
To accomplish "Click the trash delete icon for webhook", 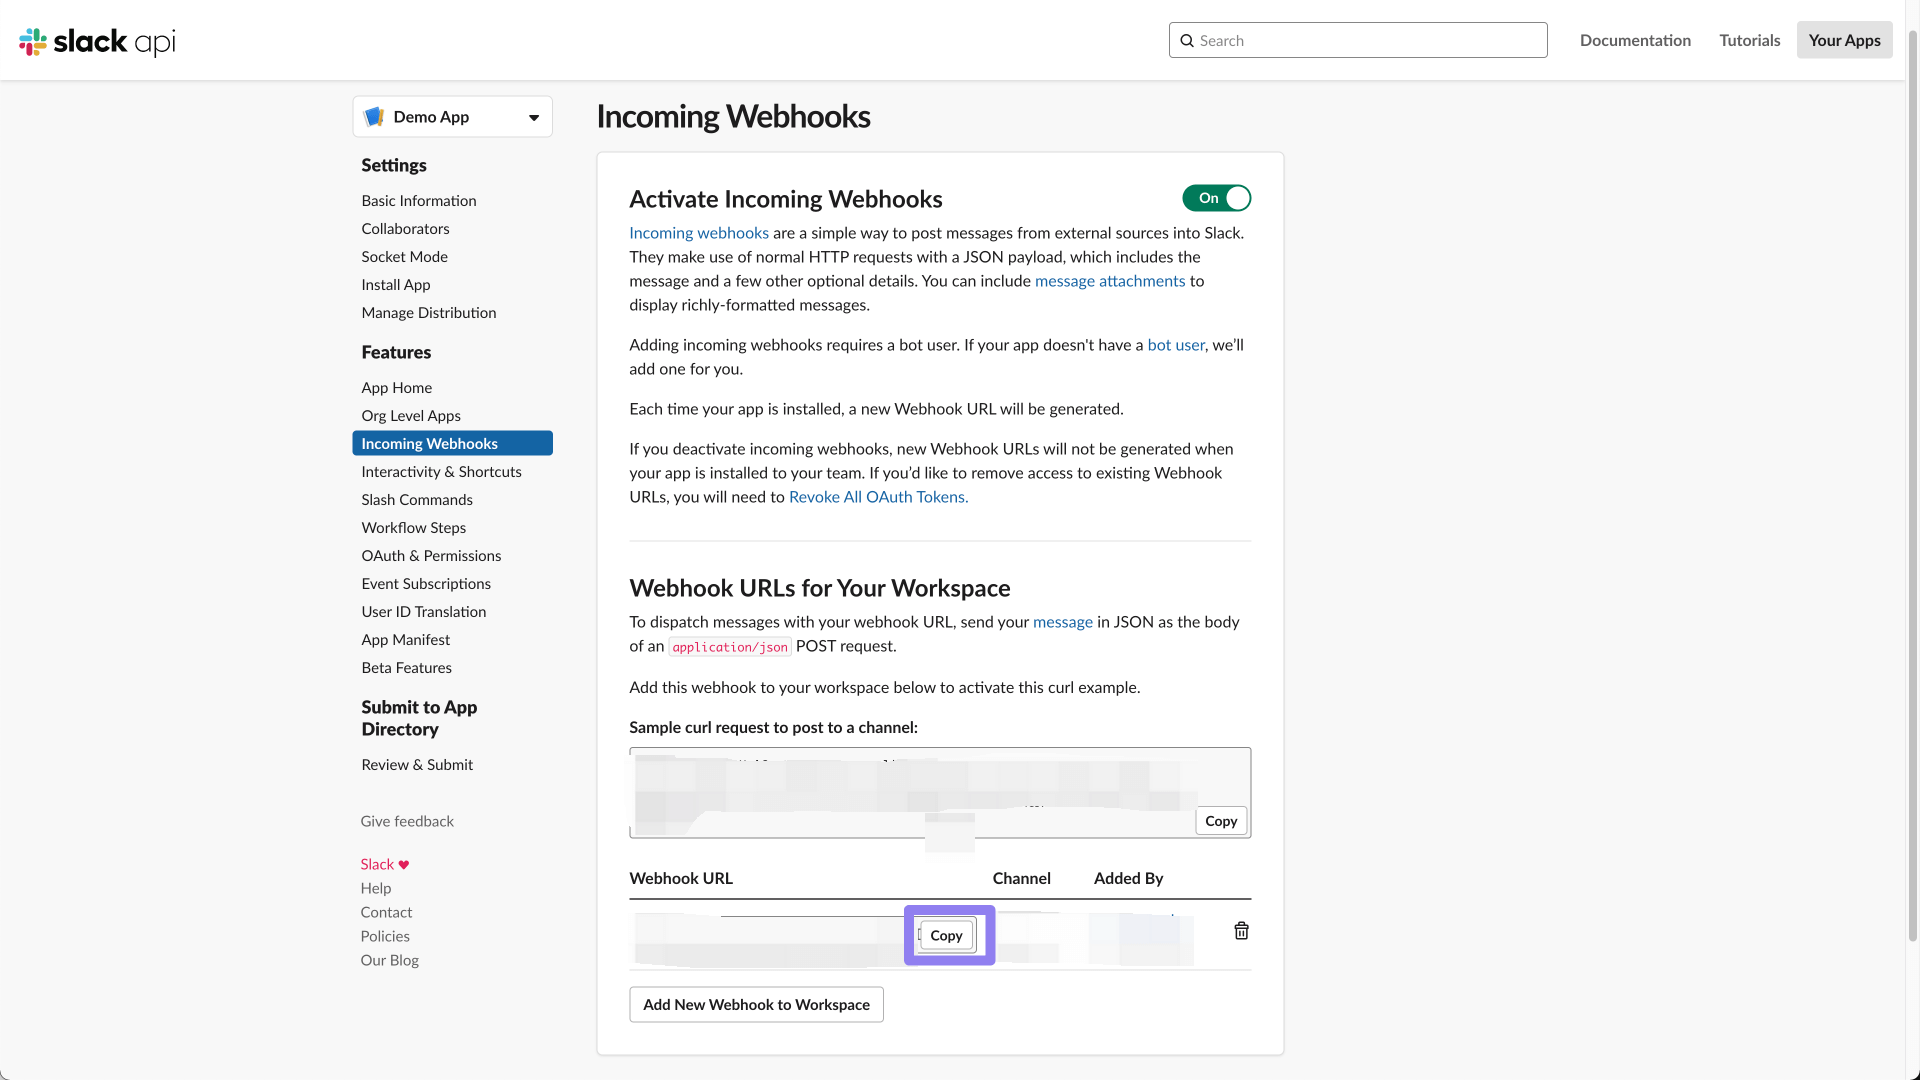I will [1242, 932].
